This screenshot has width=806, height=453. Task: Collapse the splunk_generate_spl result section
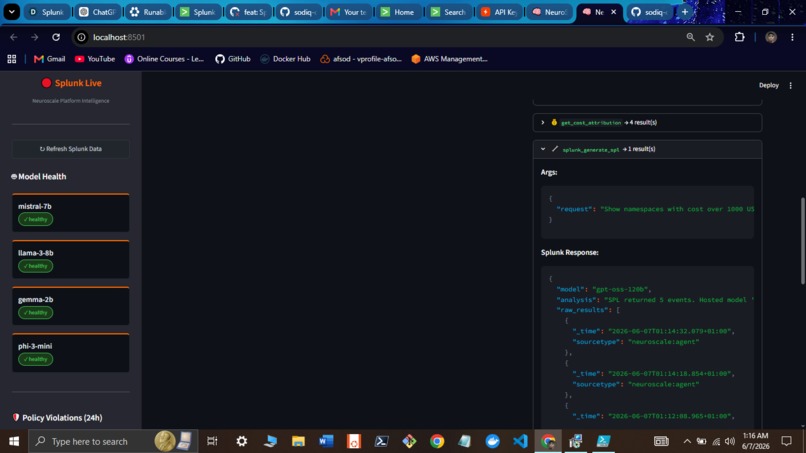point(647,149)
